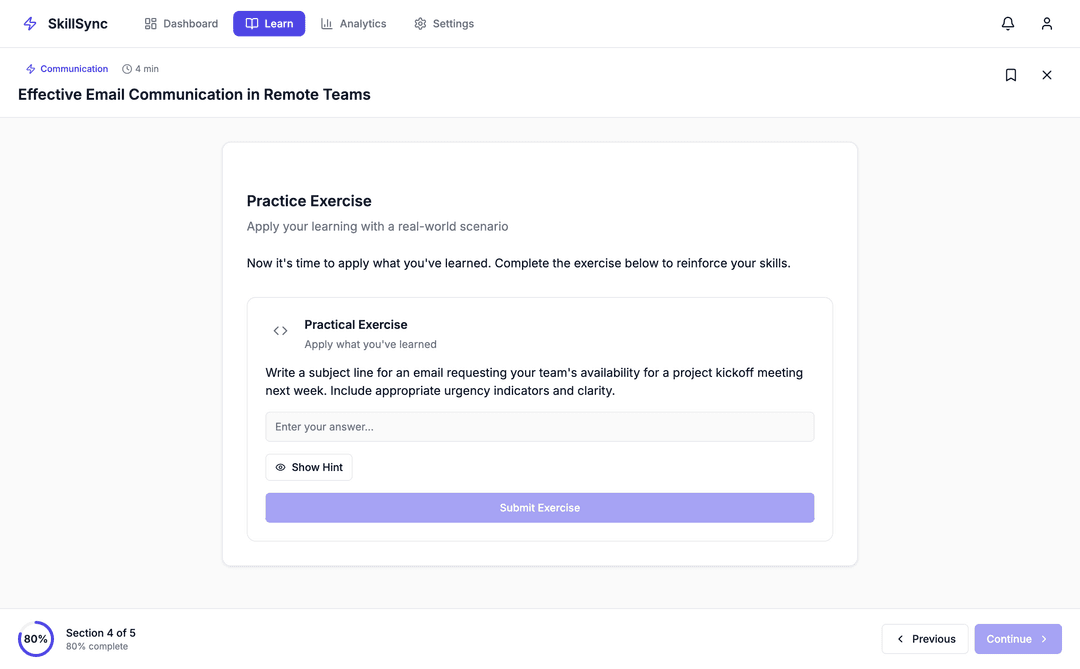Open the user profile icon

point(1047,24)
